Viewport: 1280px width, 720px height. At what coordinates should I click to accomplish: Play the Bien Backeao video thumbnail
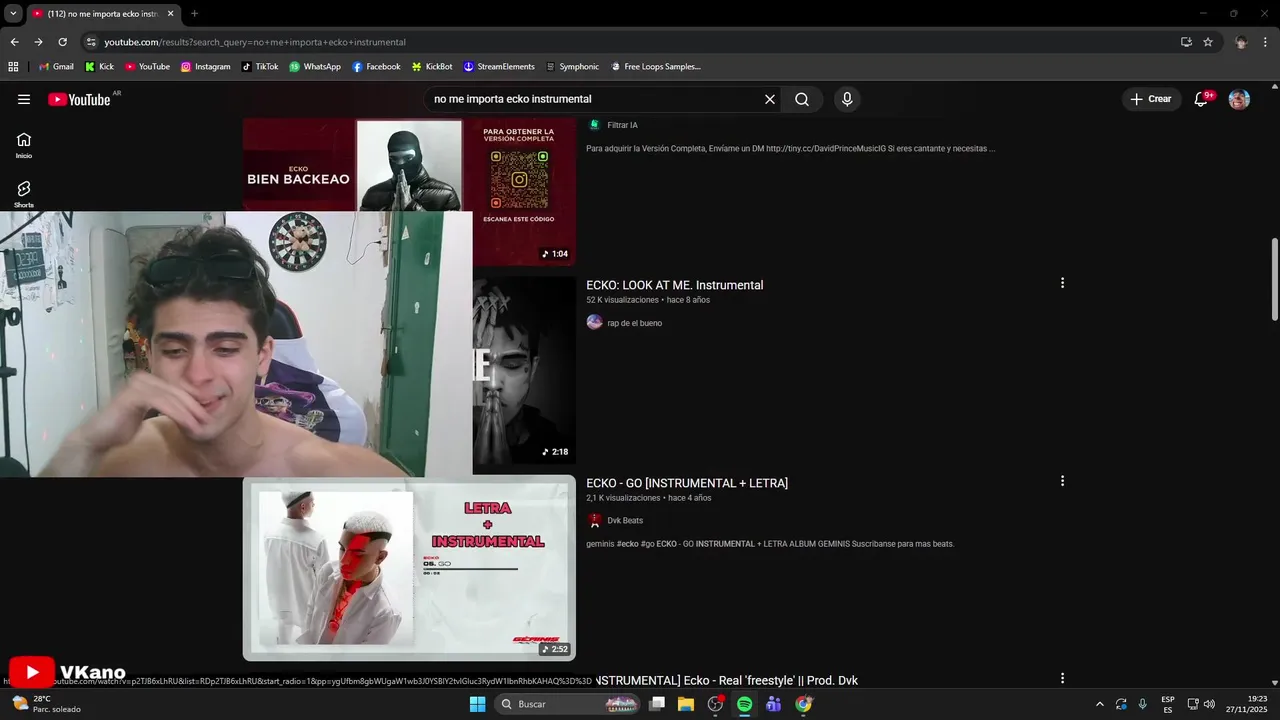[409, 190]
